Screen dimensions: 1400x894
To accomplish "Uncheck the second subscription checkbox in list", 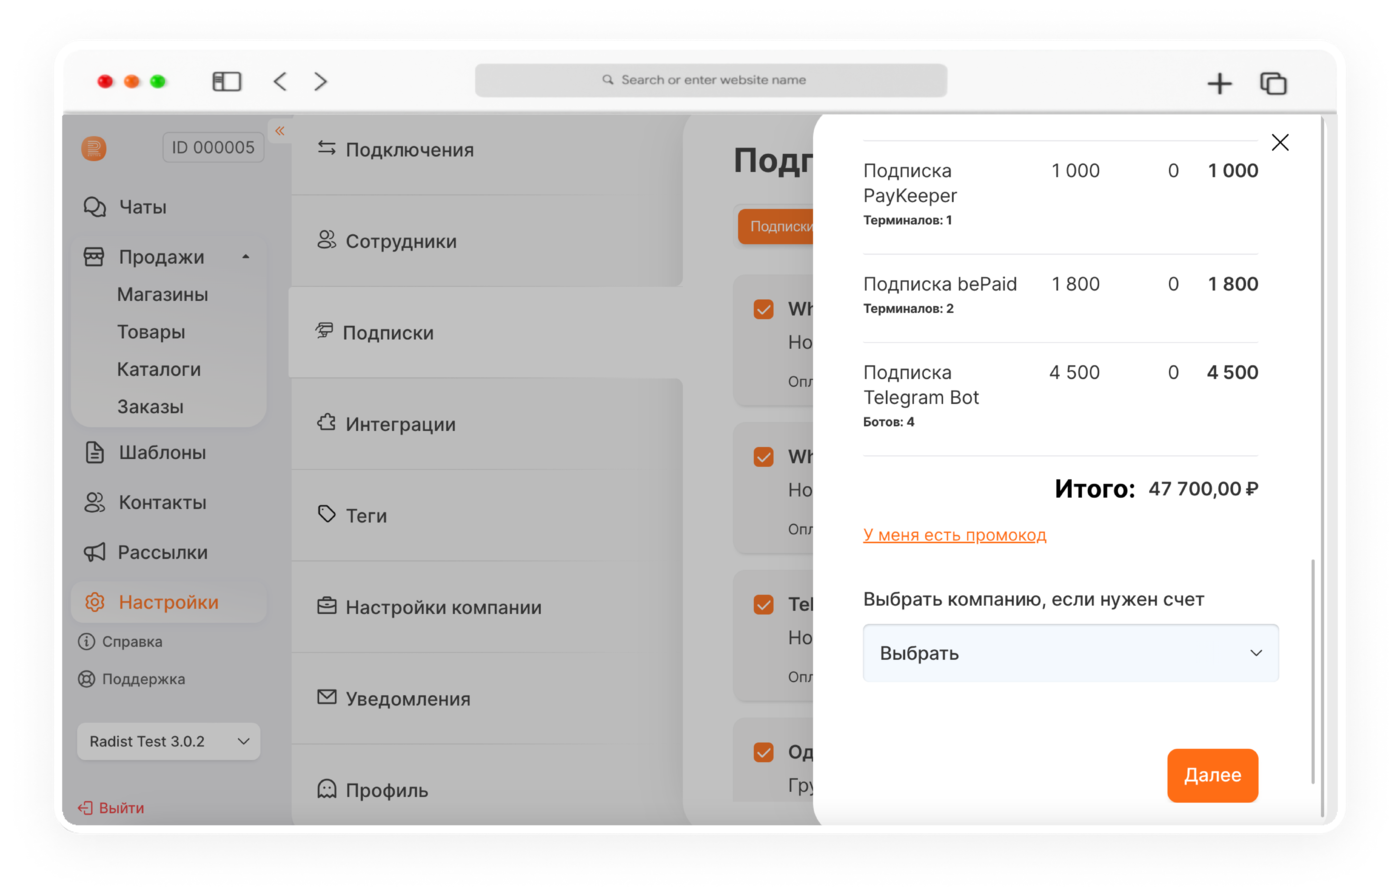I will [764, 457].
